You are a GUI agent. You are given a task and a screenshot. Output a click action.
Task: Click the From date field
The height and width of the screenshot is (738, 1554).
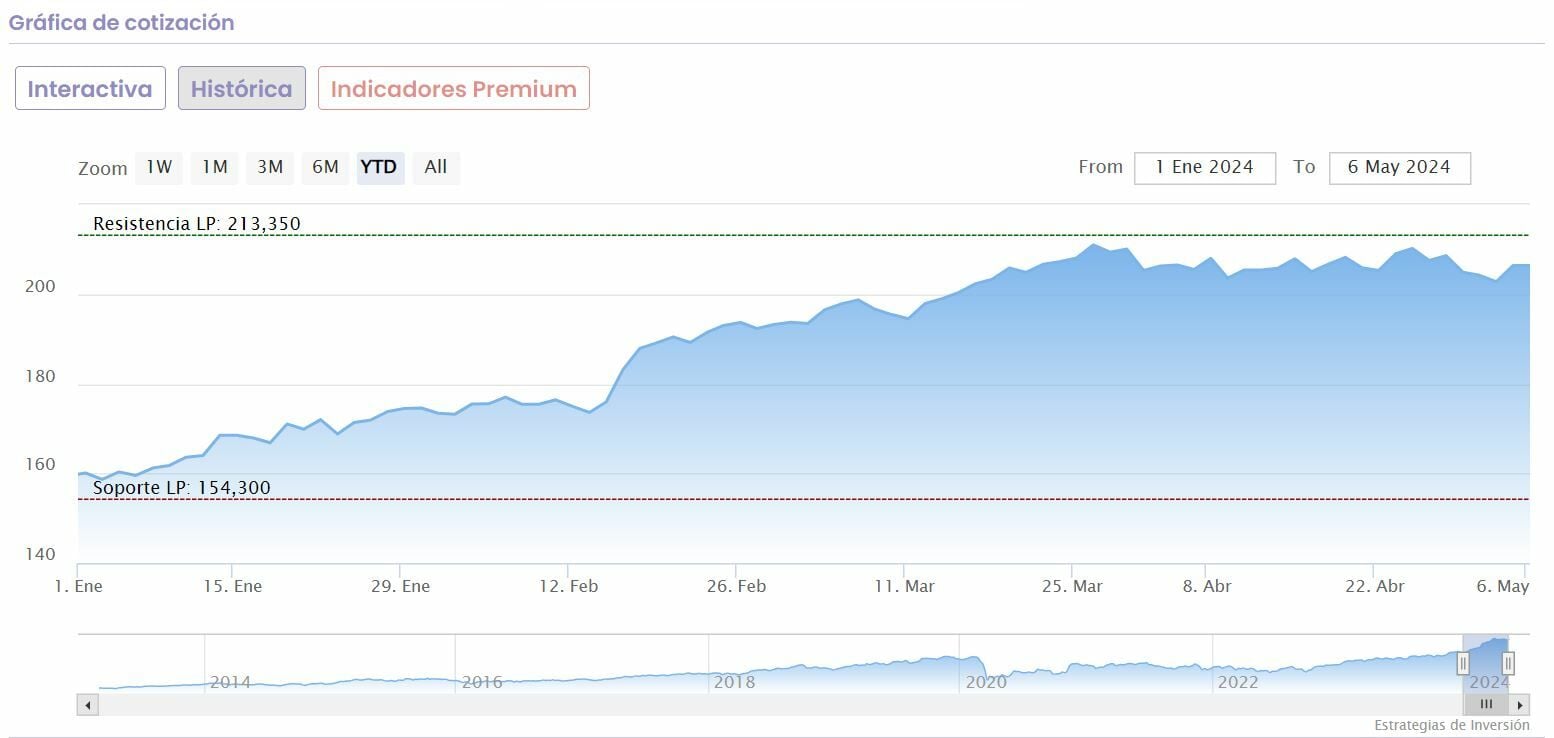click(1204, 168)
